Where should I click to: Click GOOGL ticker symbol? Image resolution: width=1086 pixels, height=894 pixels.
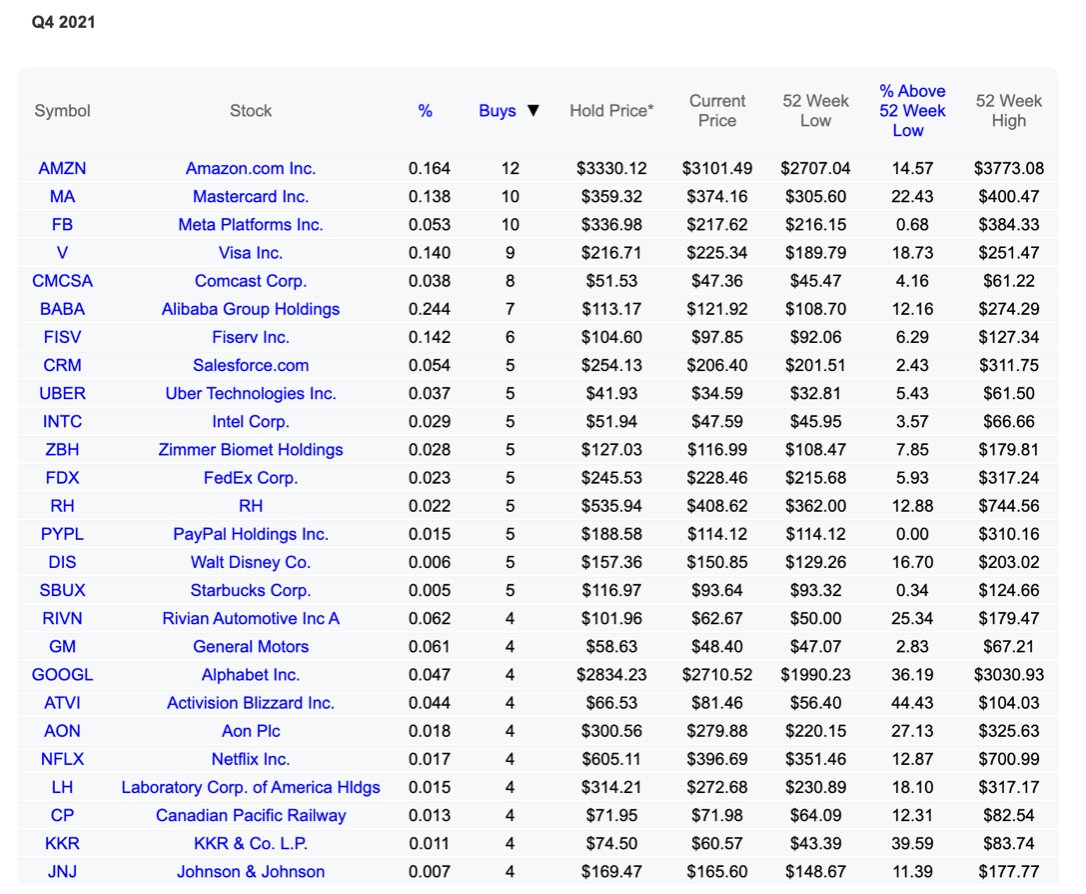pyautogui.click(x=62, y=674)
